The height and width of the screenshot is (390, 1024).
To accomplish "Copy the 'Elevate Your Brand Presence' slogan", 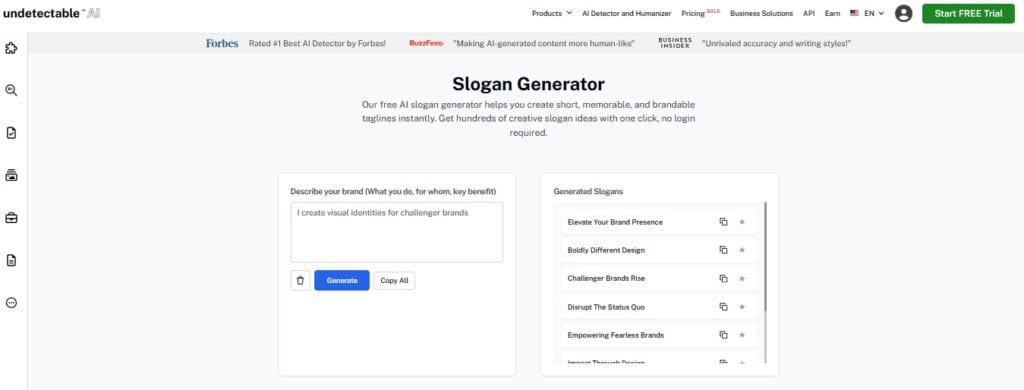I will click(x=723, y=222).
